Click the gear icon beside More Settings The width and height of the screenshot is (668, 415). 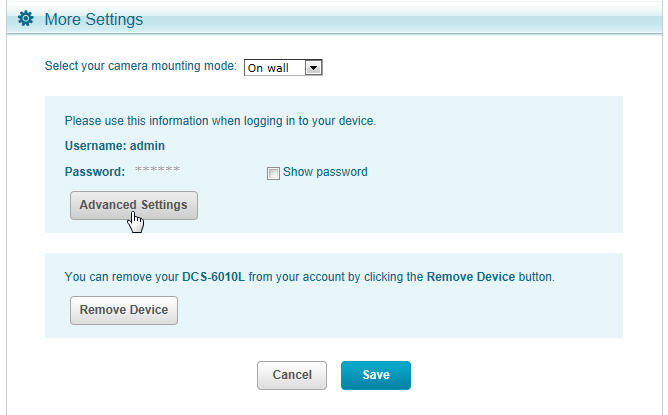[x=26, y=19]
